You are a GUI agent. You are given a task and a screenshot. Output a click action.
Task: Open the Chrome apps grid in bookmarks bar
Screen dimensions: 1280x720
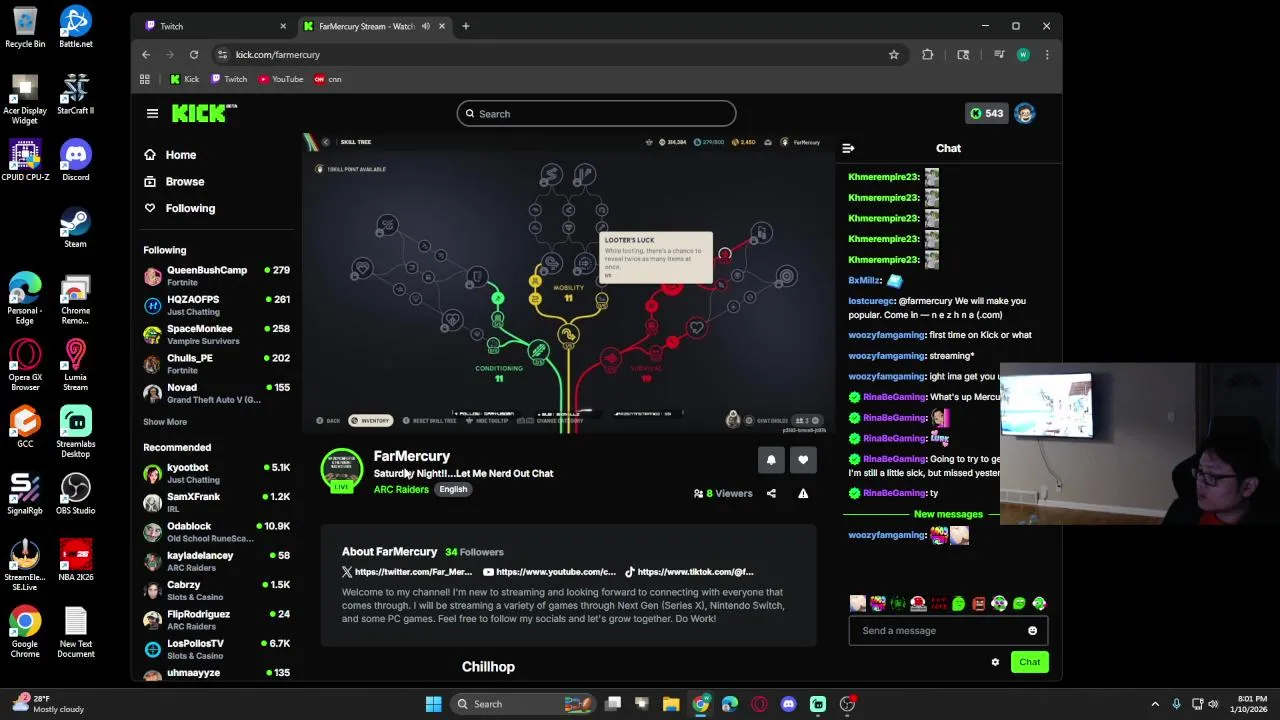145,79
